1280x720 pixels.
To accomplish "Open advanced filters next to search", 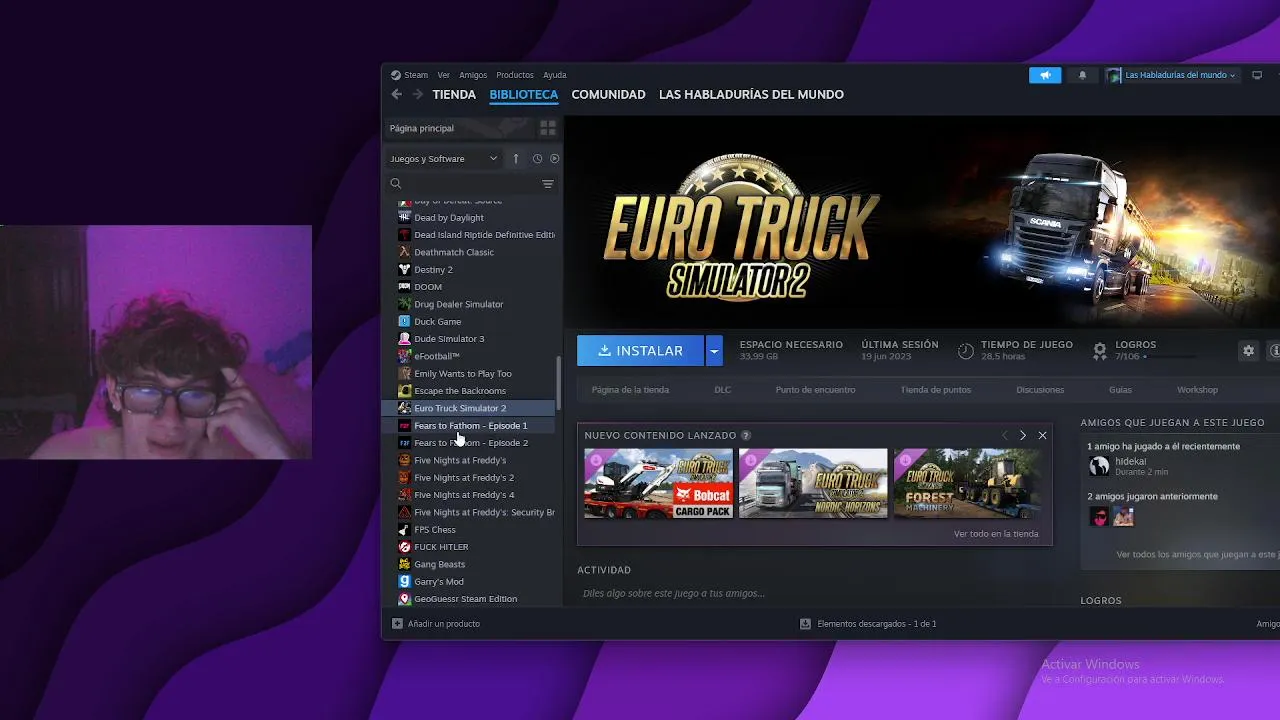I will pos(548,184).
